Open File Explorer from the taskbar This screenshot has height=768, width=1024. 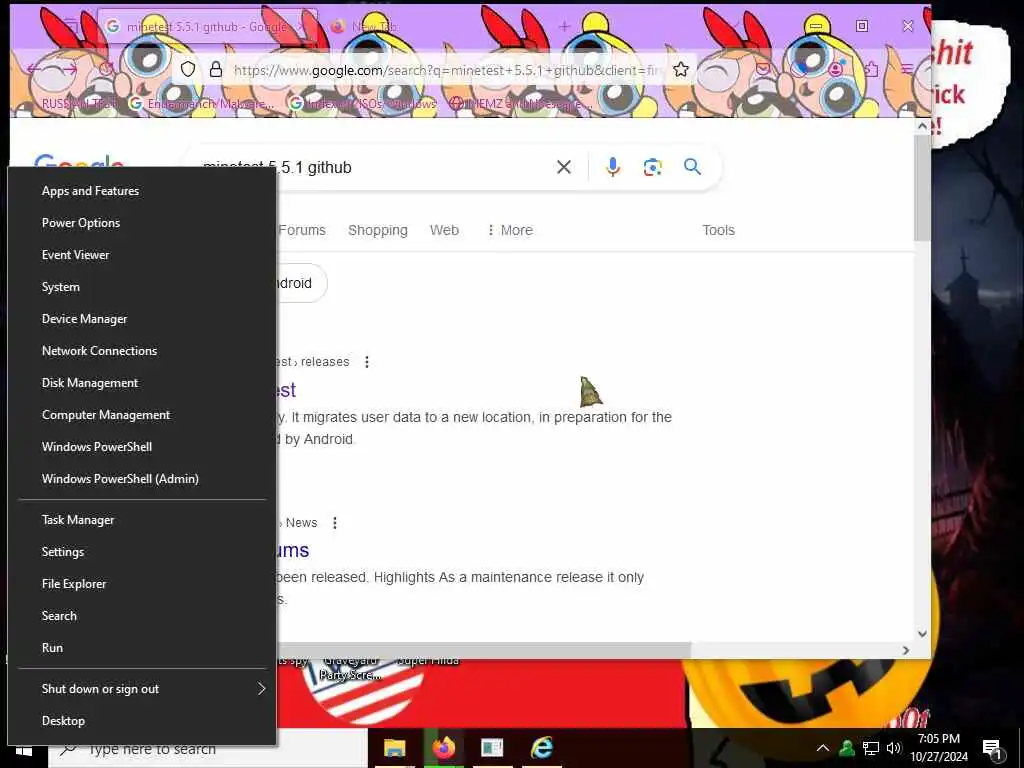[x=394, y=748]
